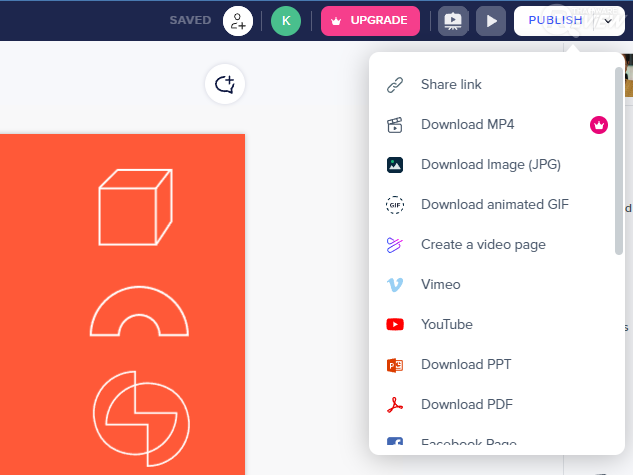Click the Vimeo logo icon

(x=395, y=285)
